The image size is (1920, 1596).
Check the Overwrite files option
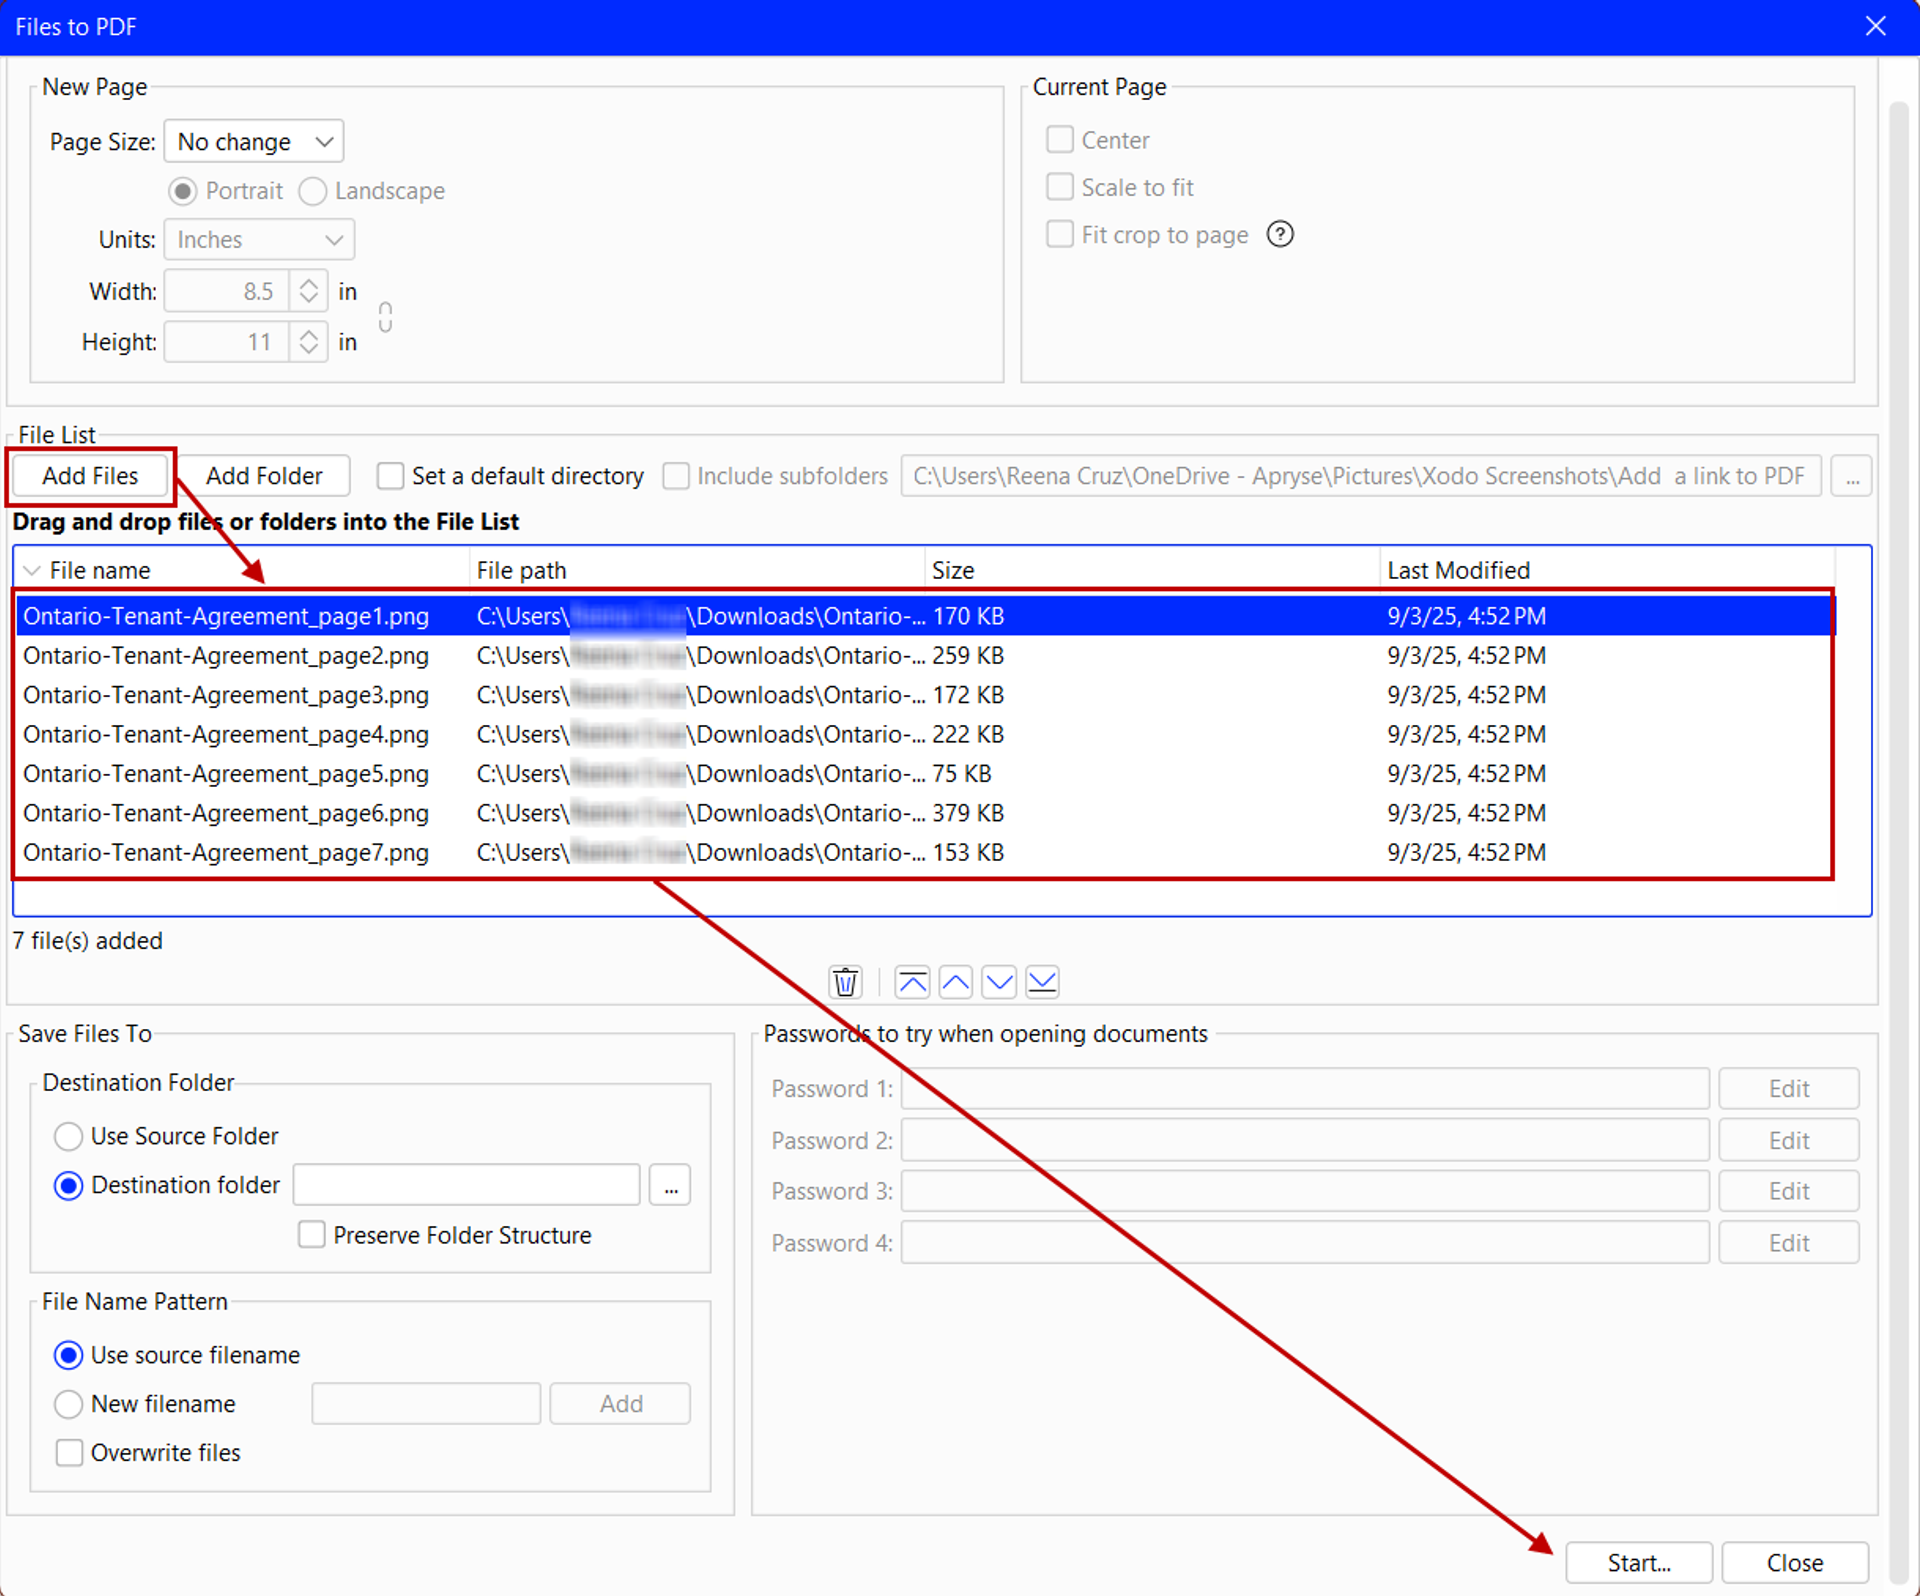click(x=69, y=1454)
